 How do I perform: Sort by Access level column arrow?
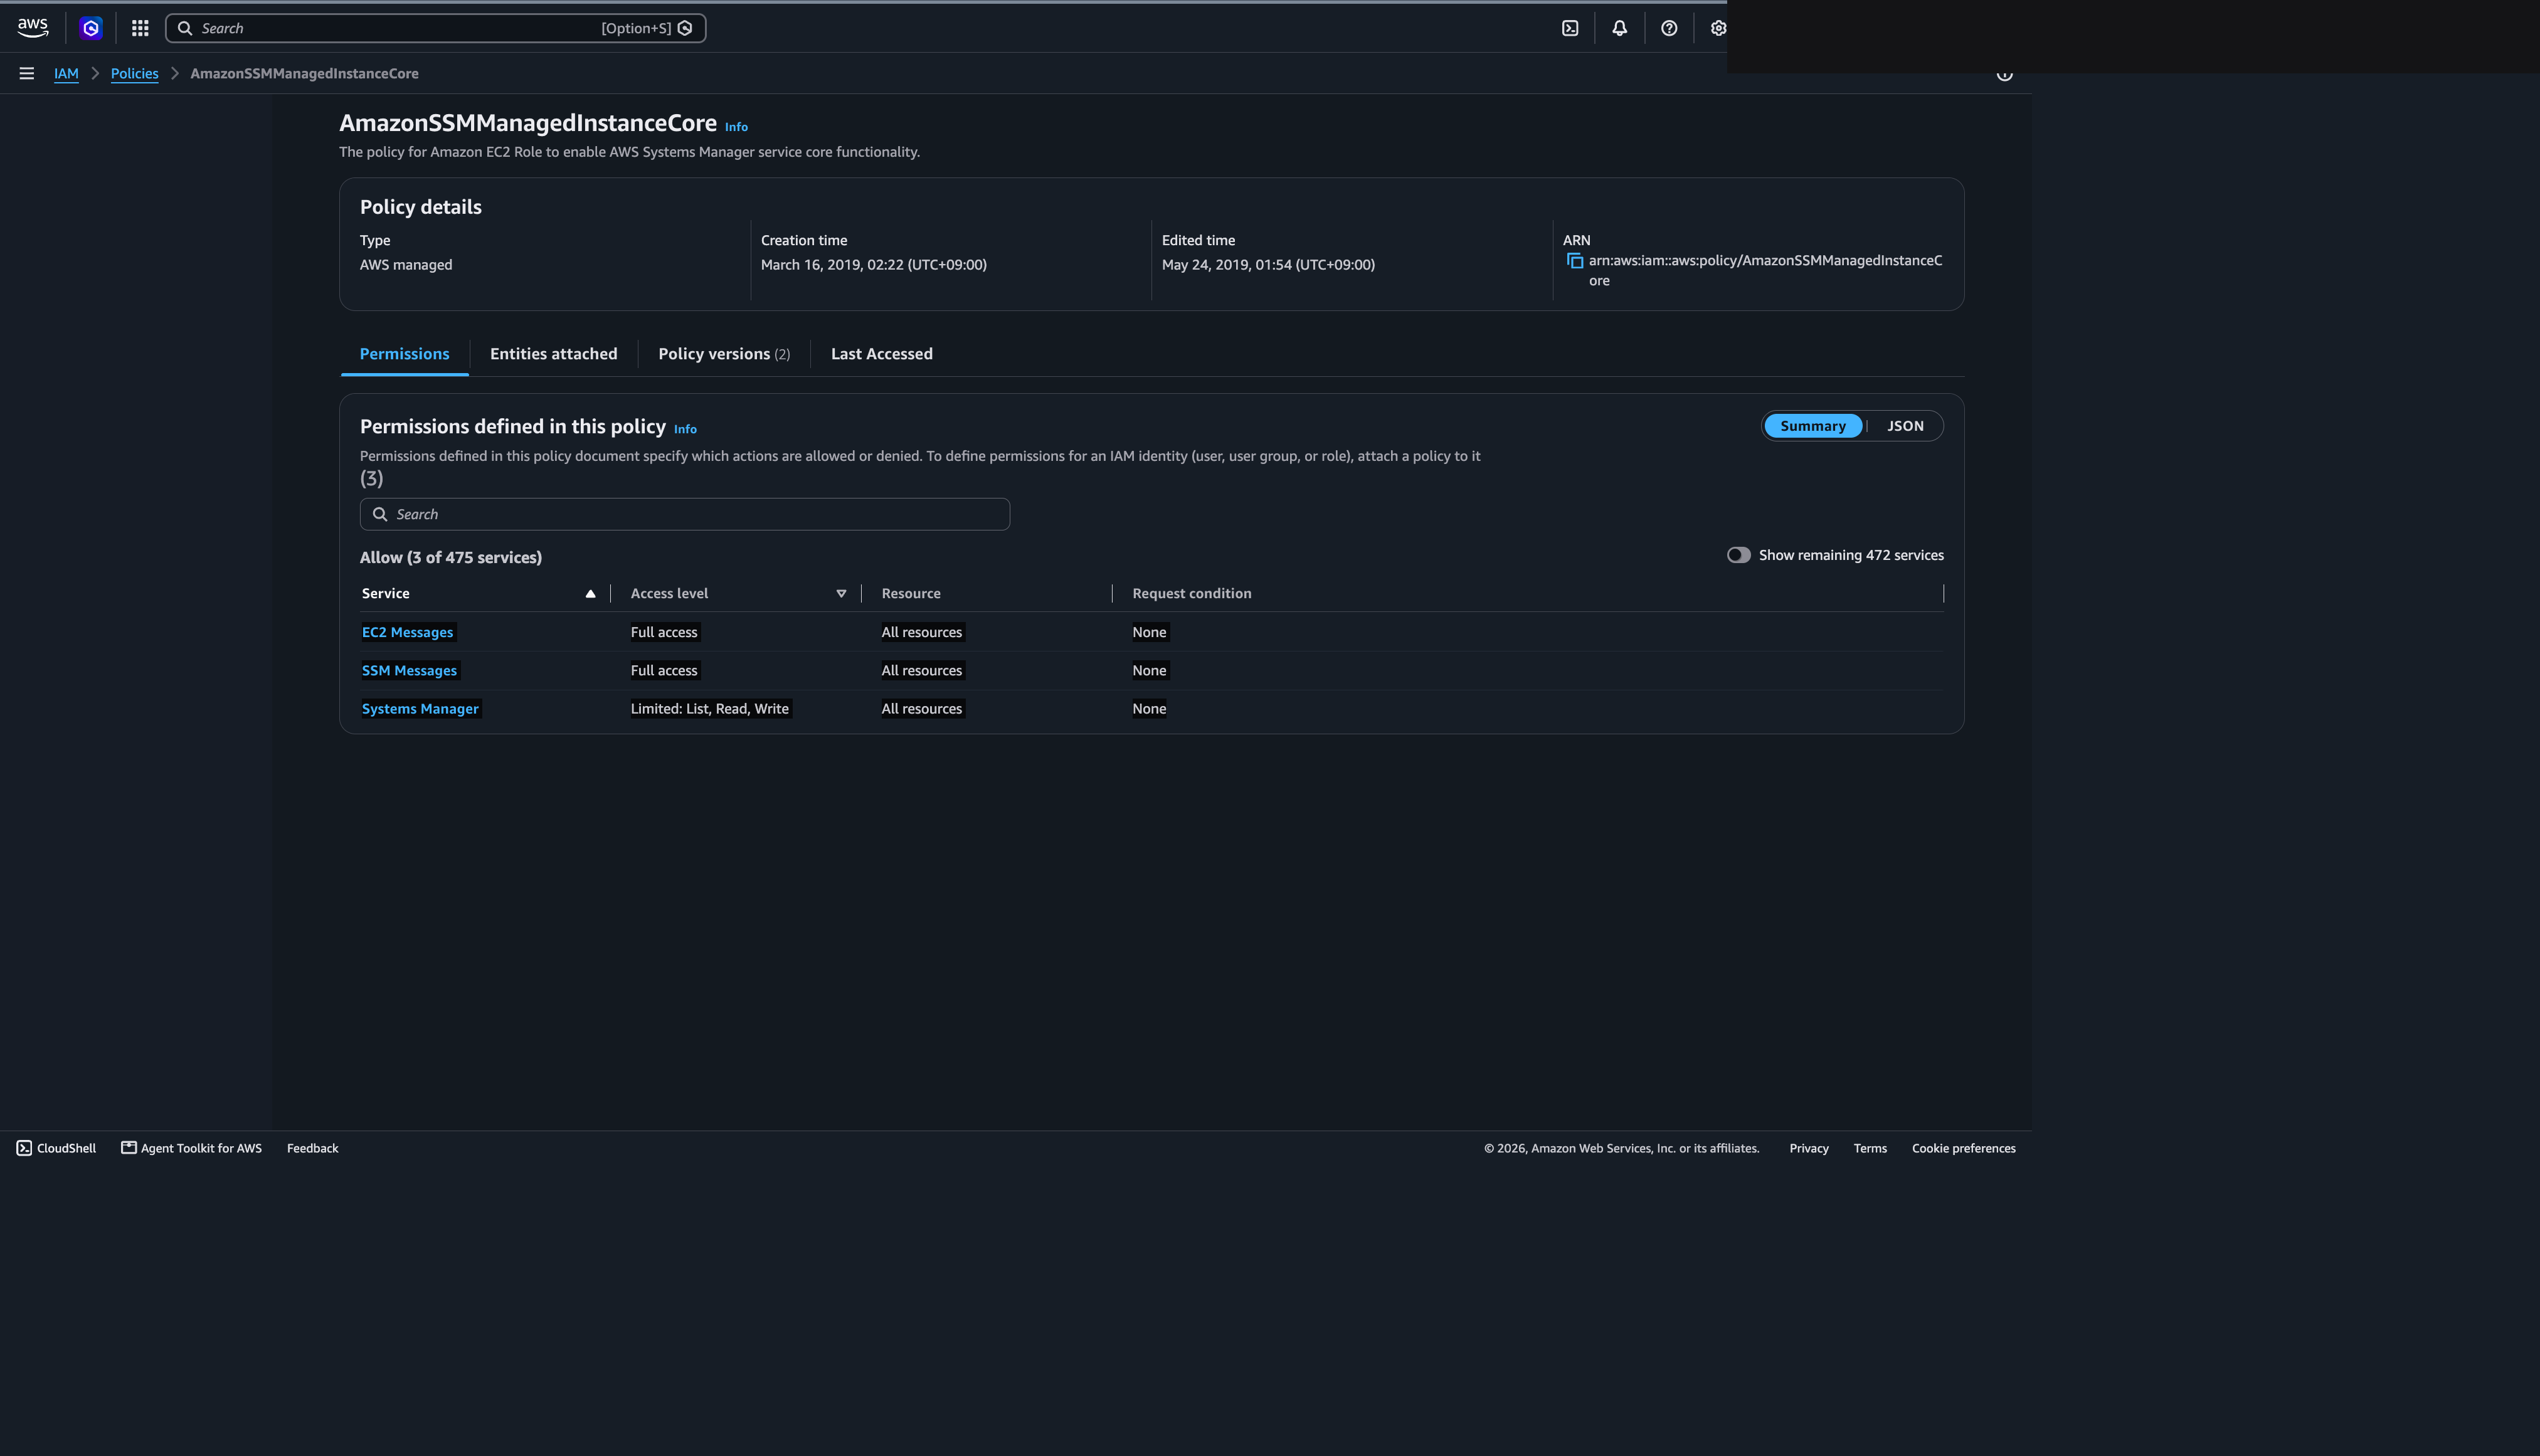tap(841, 594)
